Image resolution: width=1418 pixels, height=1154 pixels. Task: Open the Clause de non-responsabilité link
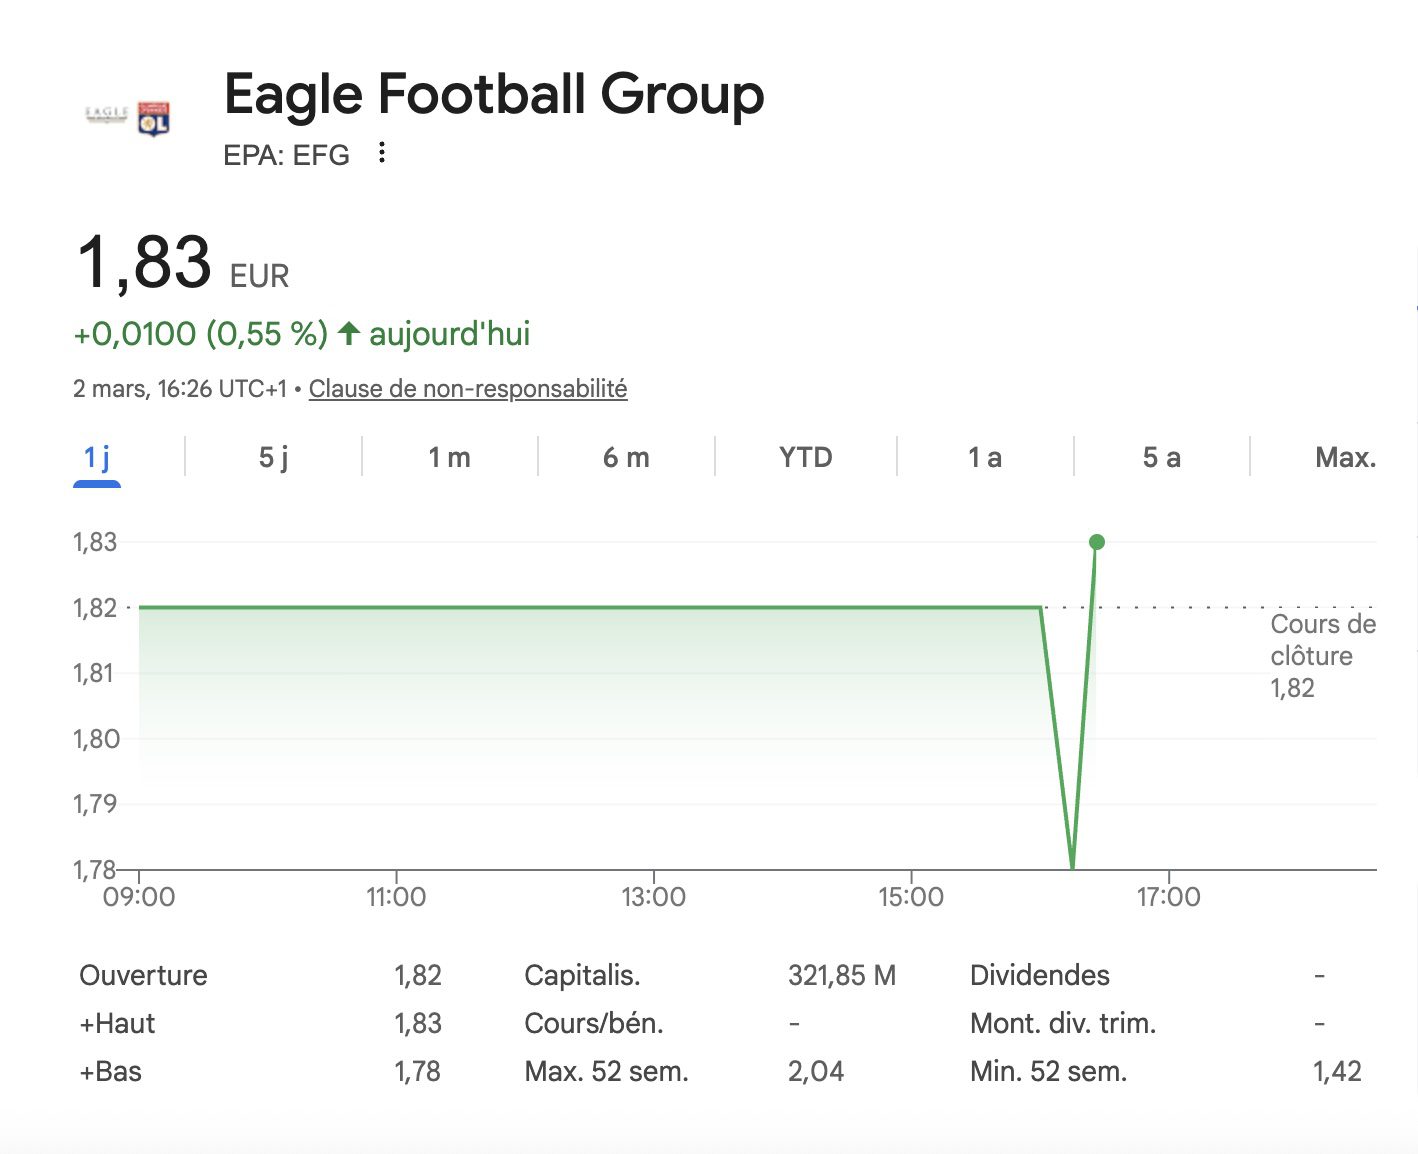coord(468,389)
